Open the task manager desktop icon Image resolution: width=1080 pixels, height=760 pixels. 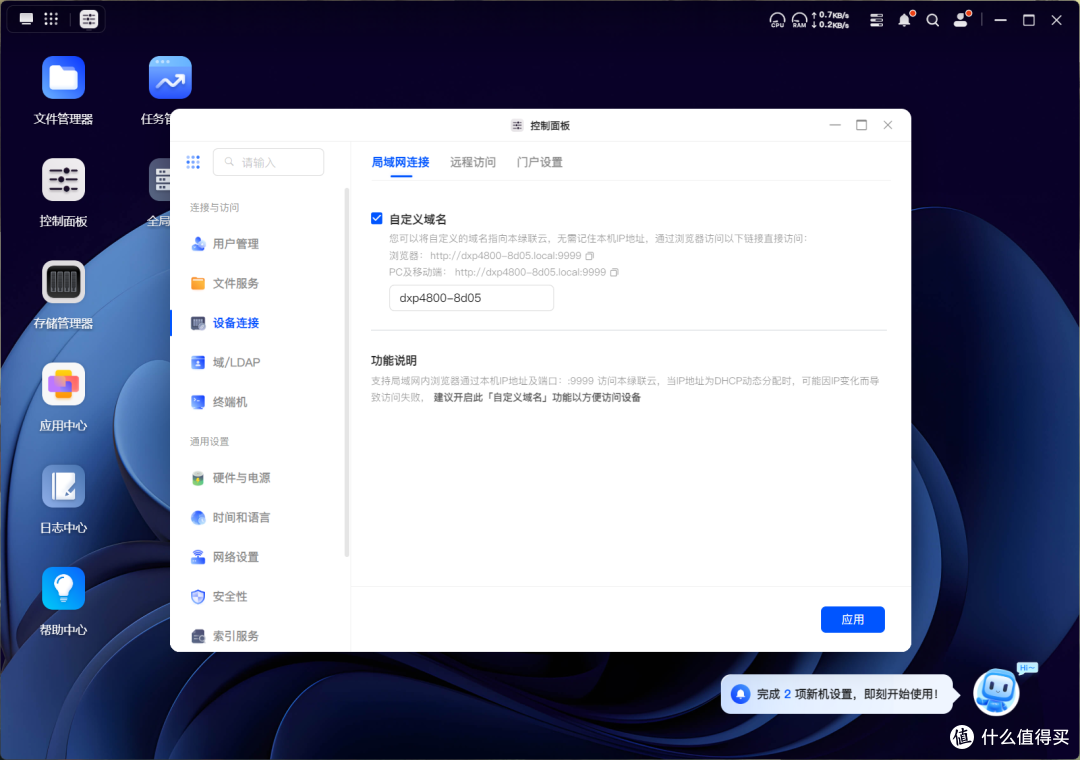pyautogui.click(x=170, y=78)
